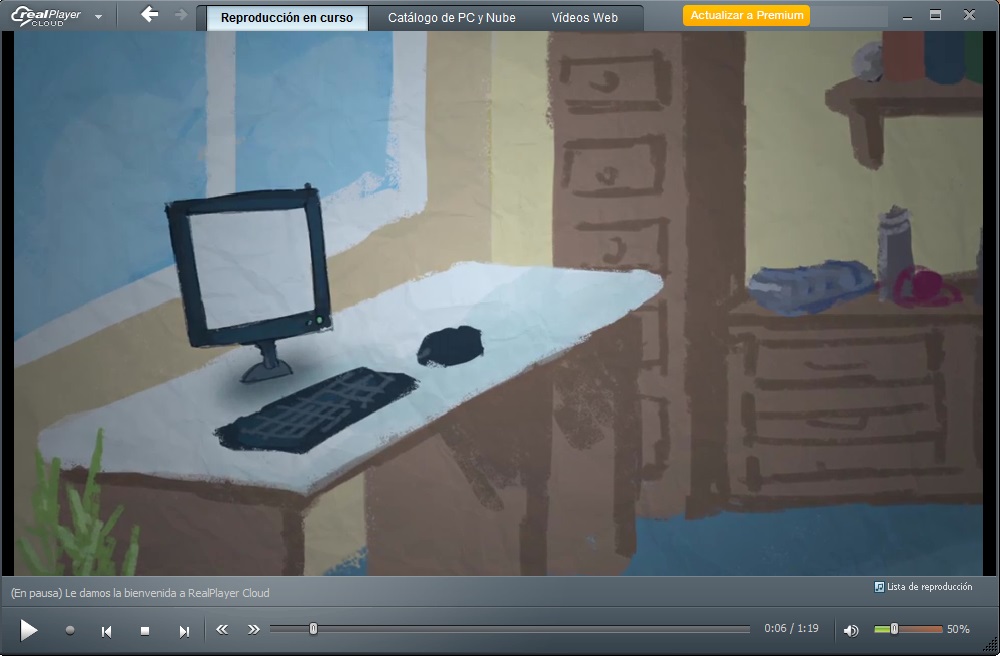This screenshot has height=656, width=1000.
Task: Click the seek bar position handle
Action: click(313, 629)
